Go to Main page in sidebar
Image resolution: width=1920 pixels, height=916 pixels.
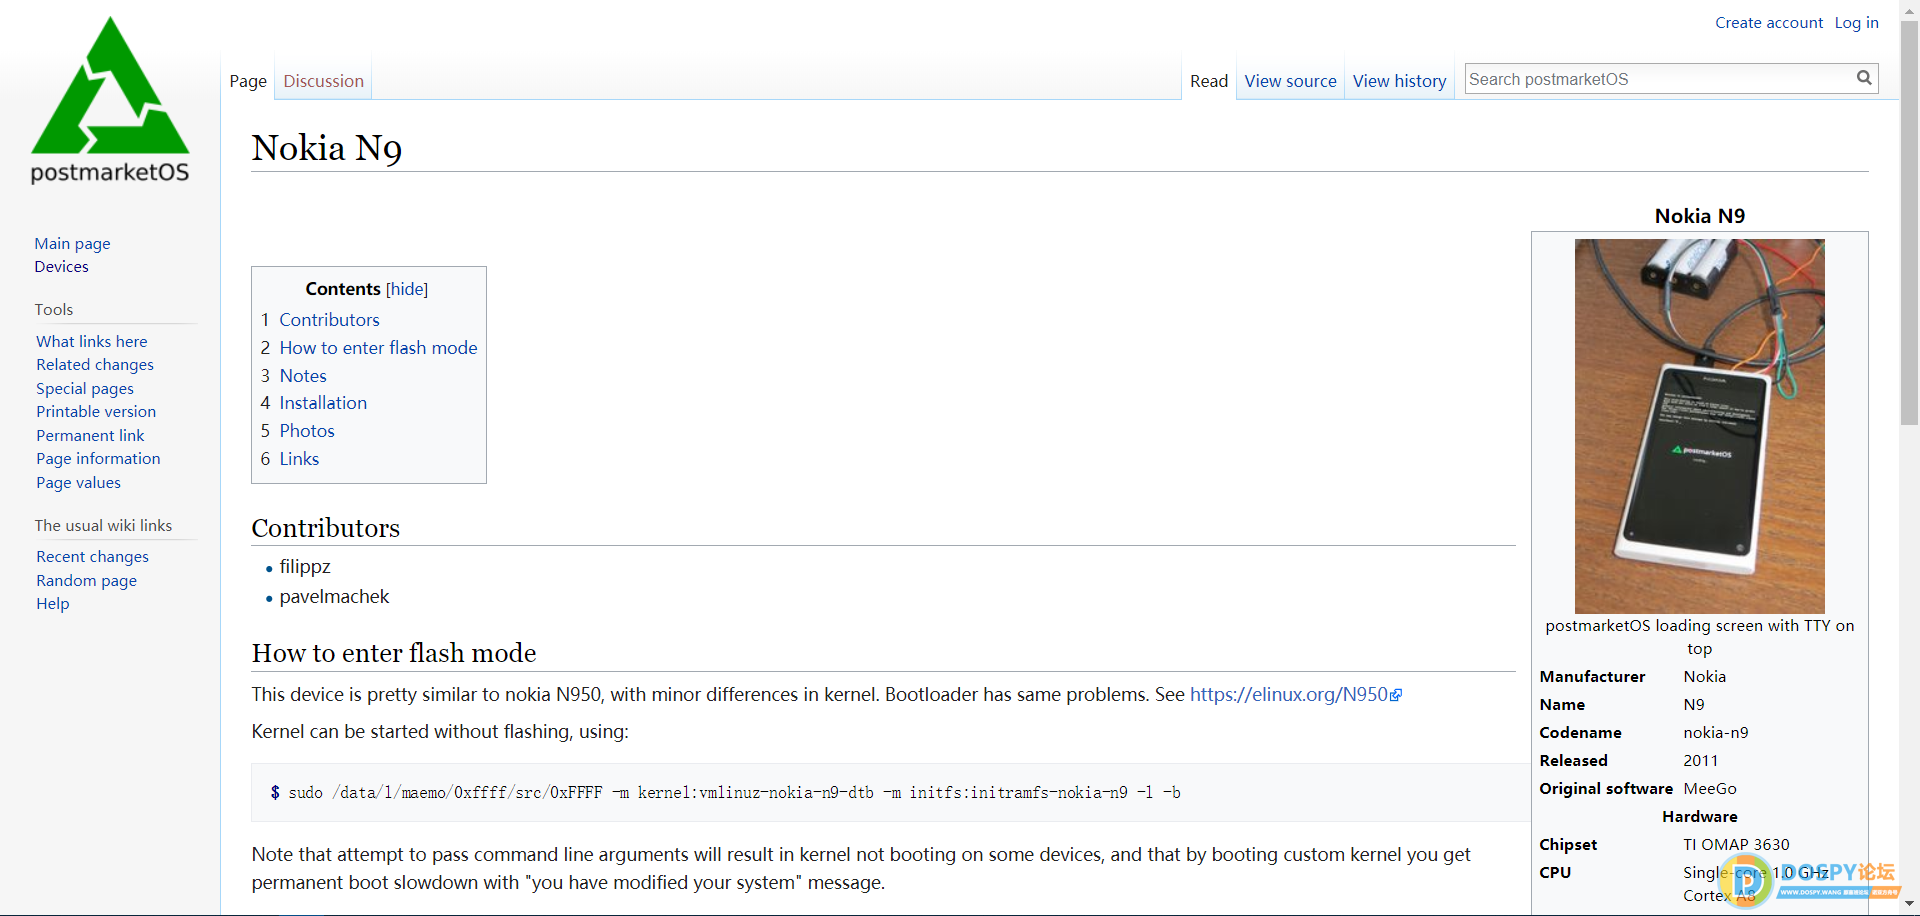tap(72, 243)
